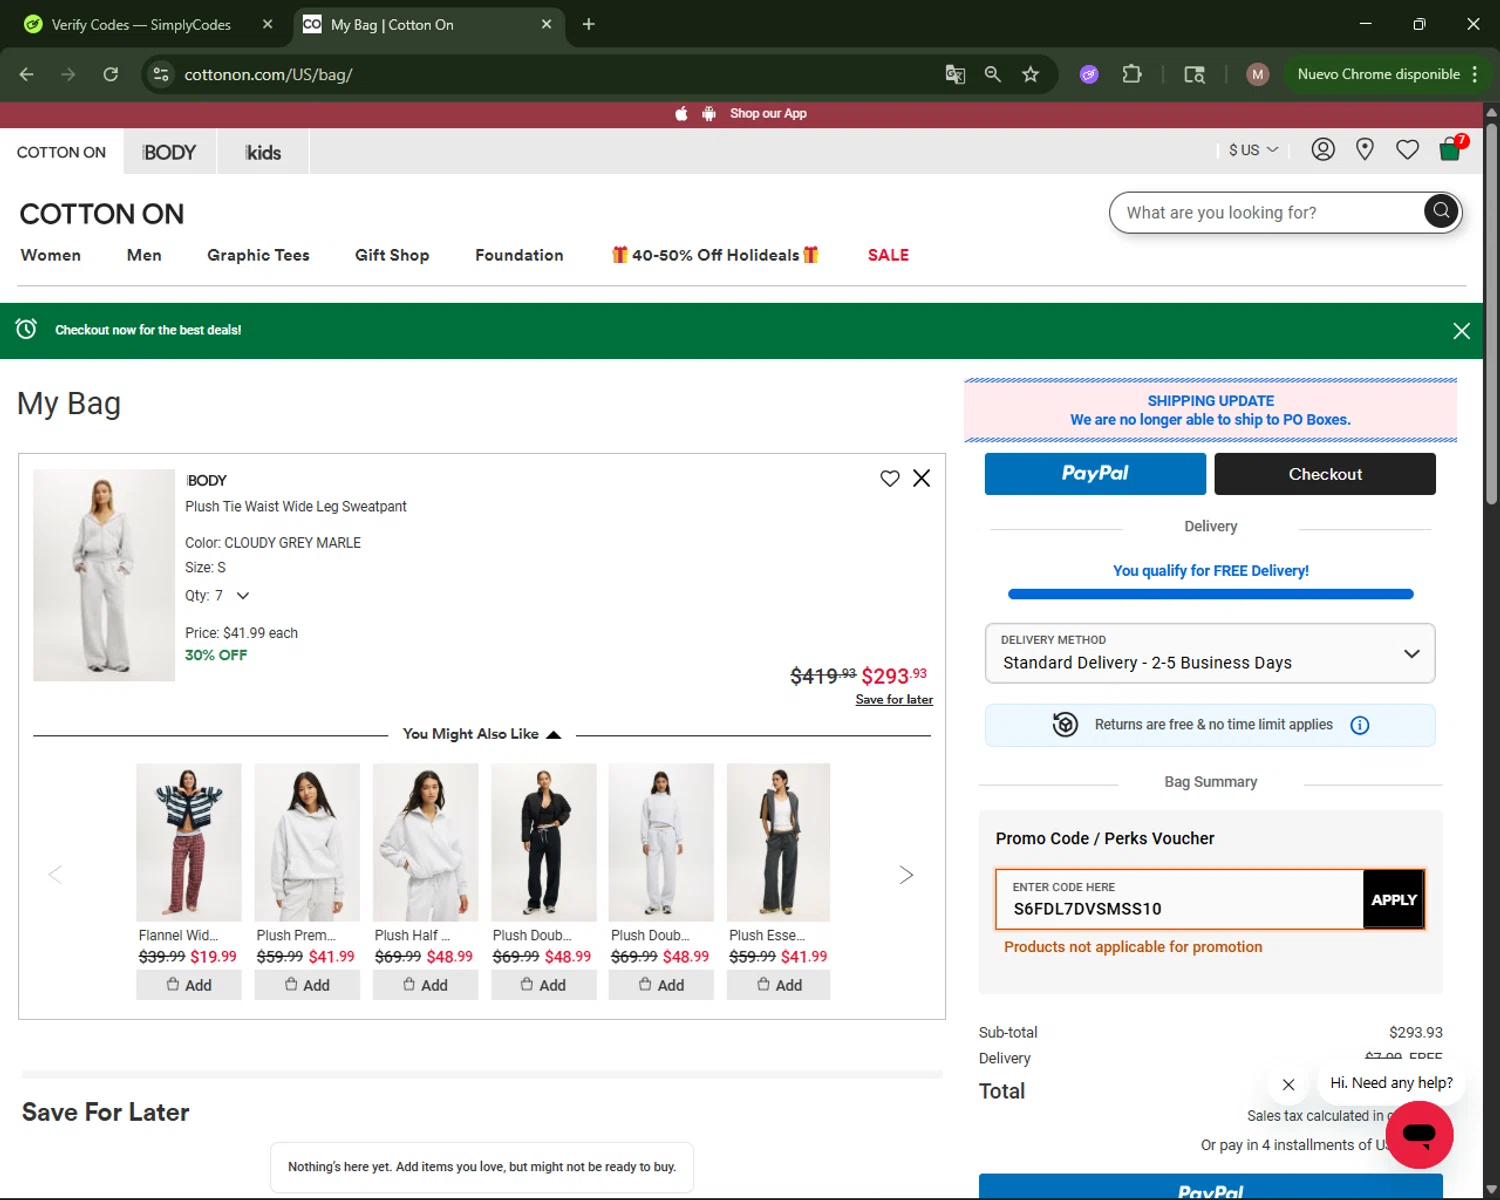Open the Women menu
Viewport: 1500px width, 1200px height.
coord(51,255)
